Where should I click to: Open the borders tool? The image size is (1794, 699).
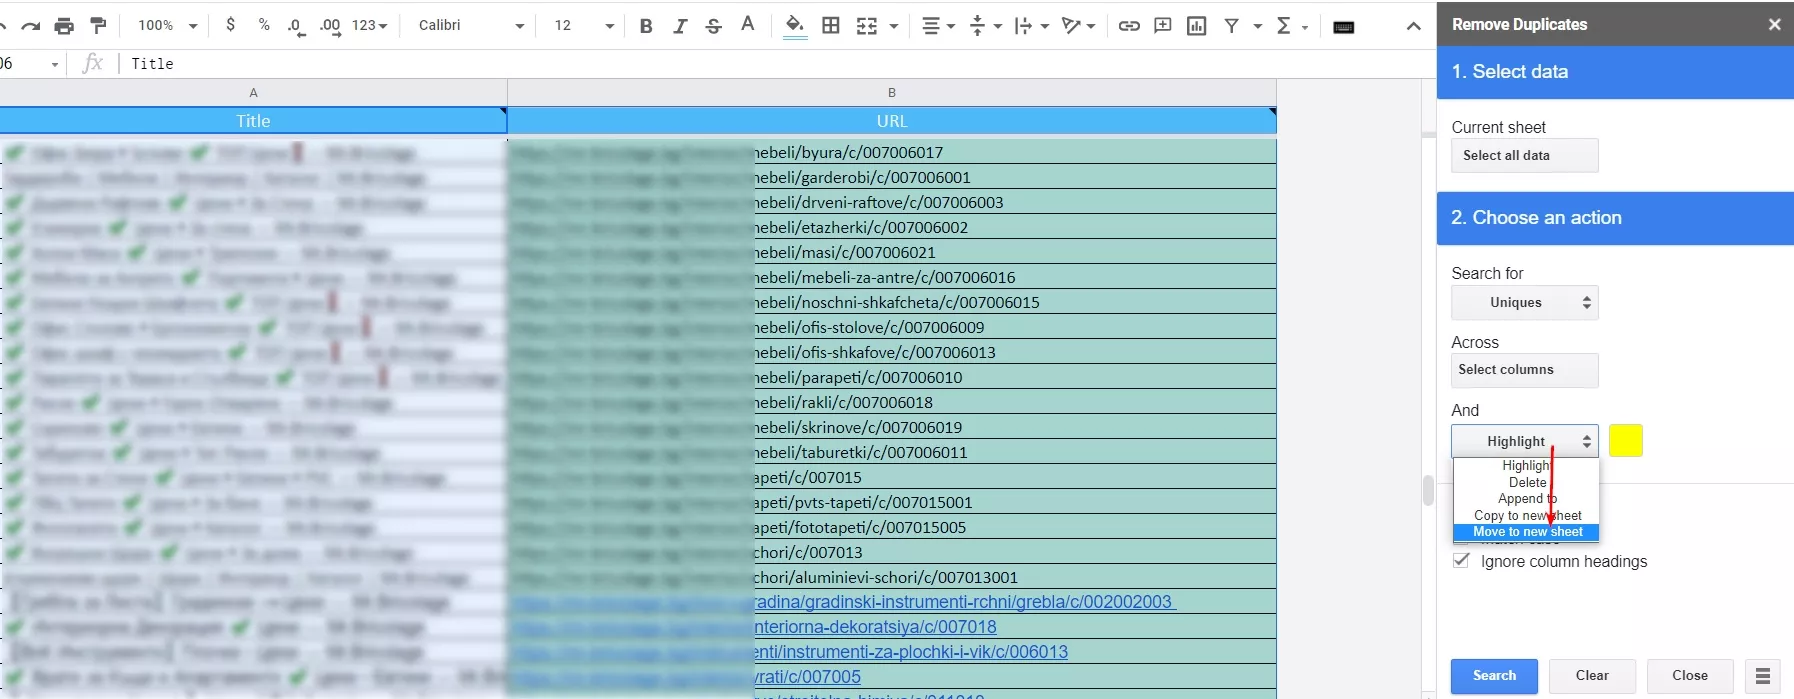click(x=831, y=26)
